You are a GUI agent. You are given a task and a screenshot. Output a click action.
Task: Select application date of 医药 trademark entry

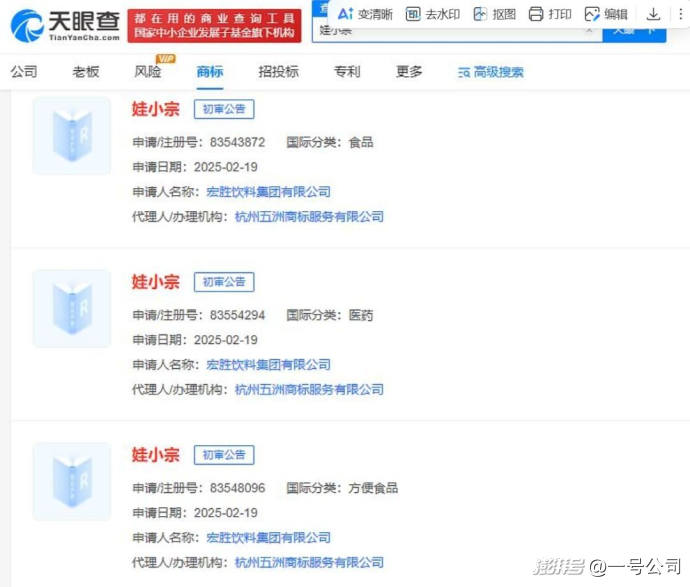[x=226, y=340]
